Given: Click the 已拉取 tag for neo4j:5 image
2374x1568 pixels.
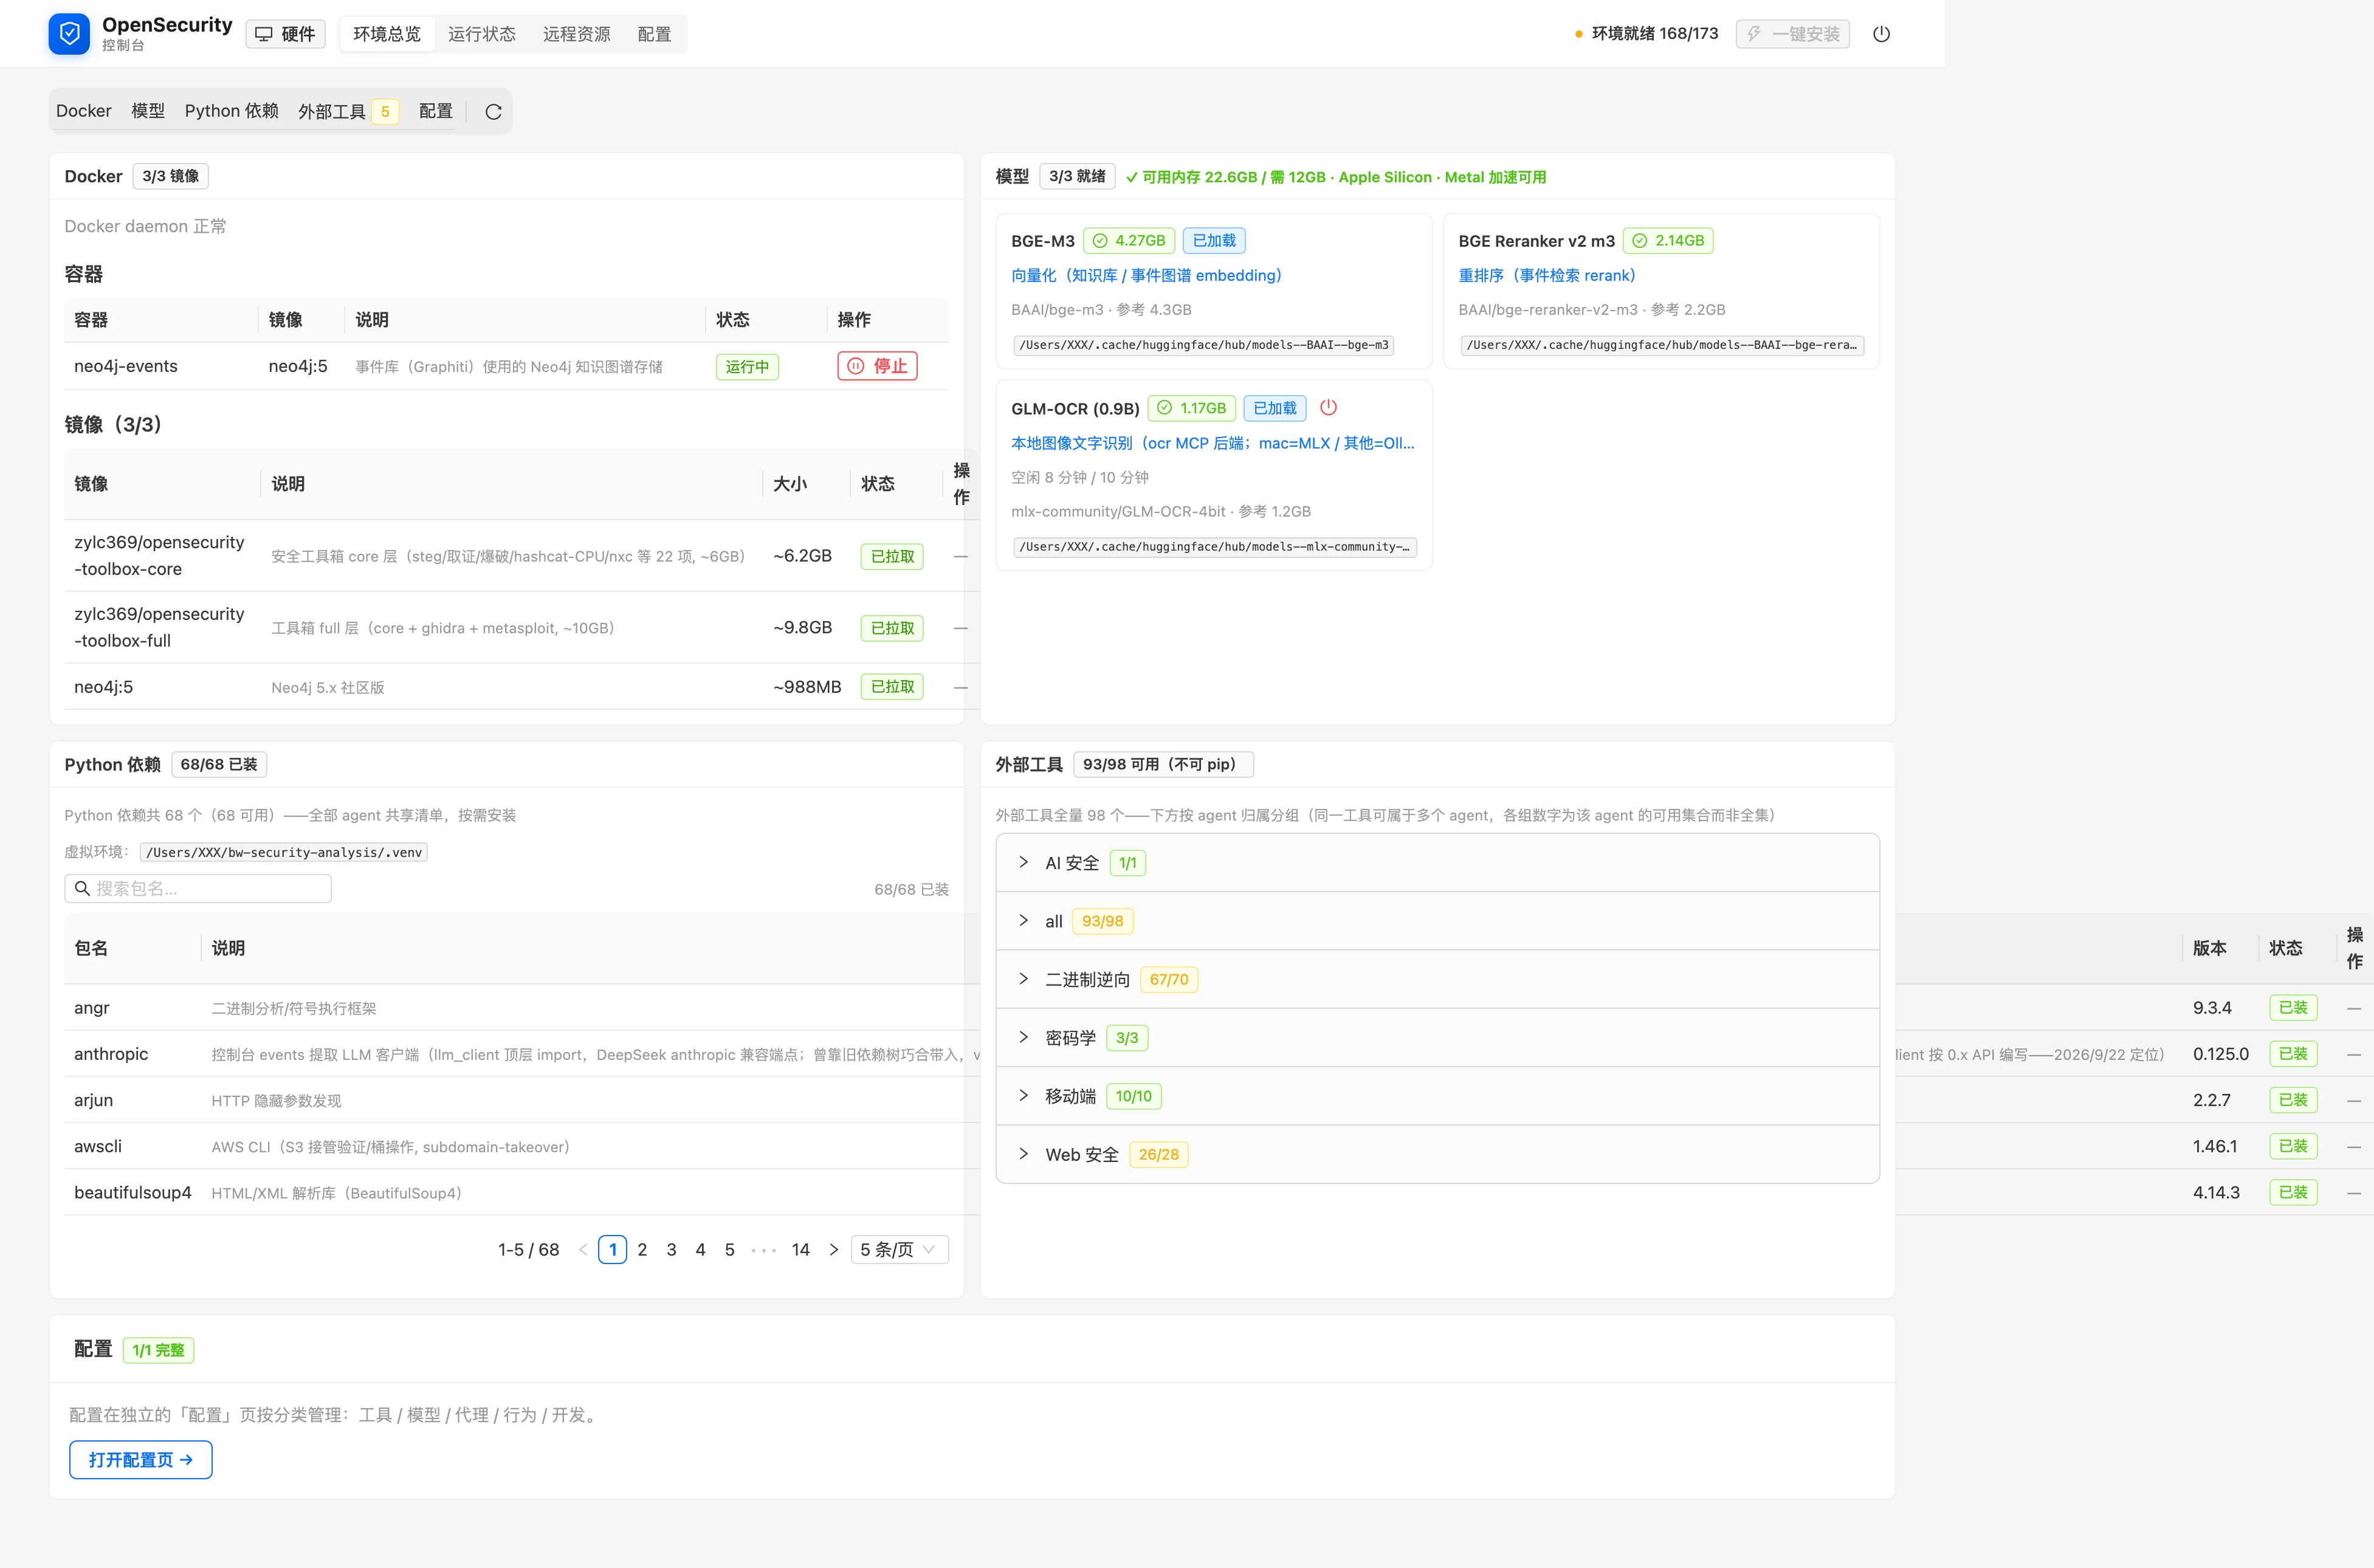Looking at the screenshot, I should pyautogui.click(x=892, y=687).
